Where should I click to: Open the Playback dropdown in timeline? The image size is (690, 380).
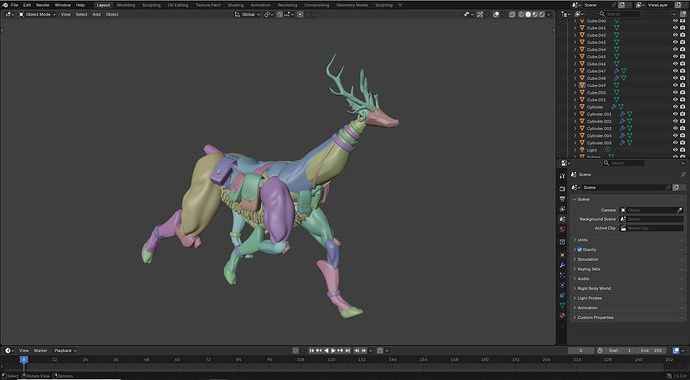click(65, 351)
